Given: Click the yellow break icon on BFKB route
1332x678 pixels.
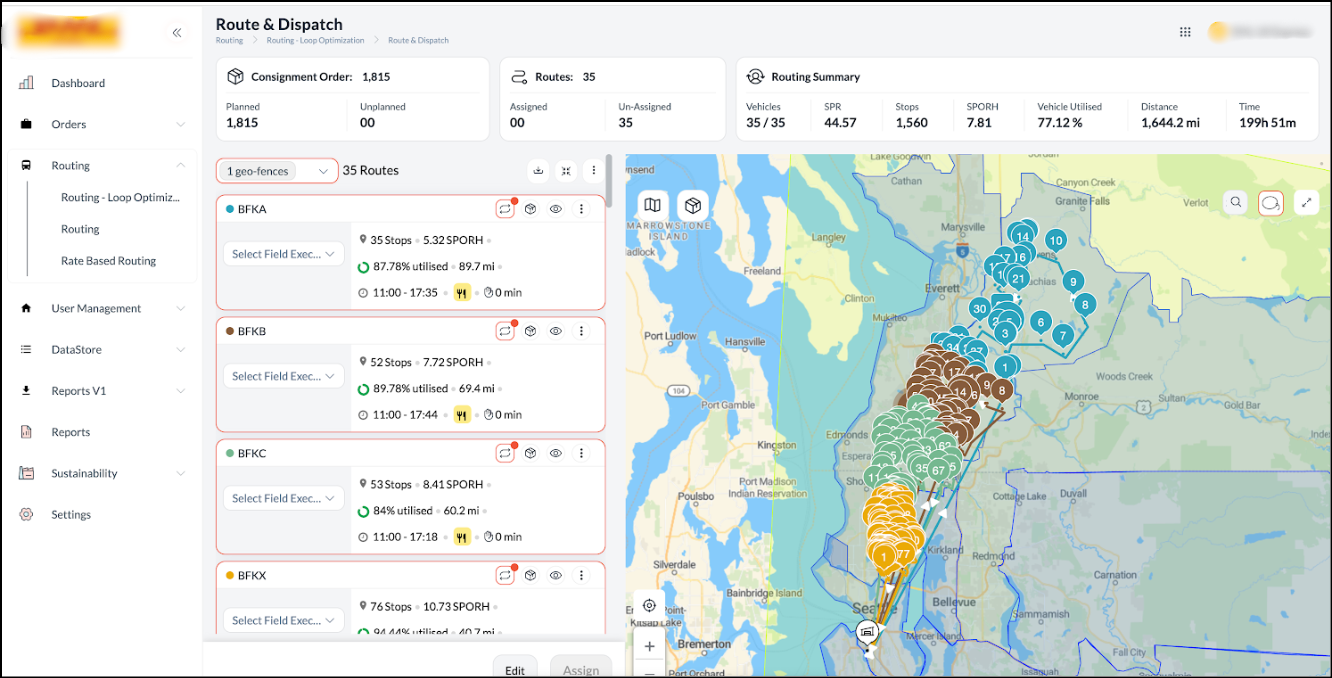Looking at the screenshot, I should click(462, 415).
